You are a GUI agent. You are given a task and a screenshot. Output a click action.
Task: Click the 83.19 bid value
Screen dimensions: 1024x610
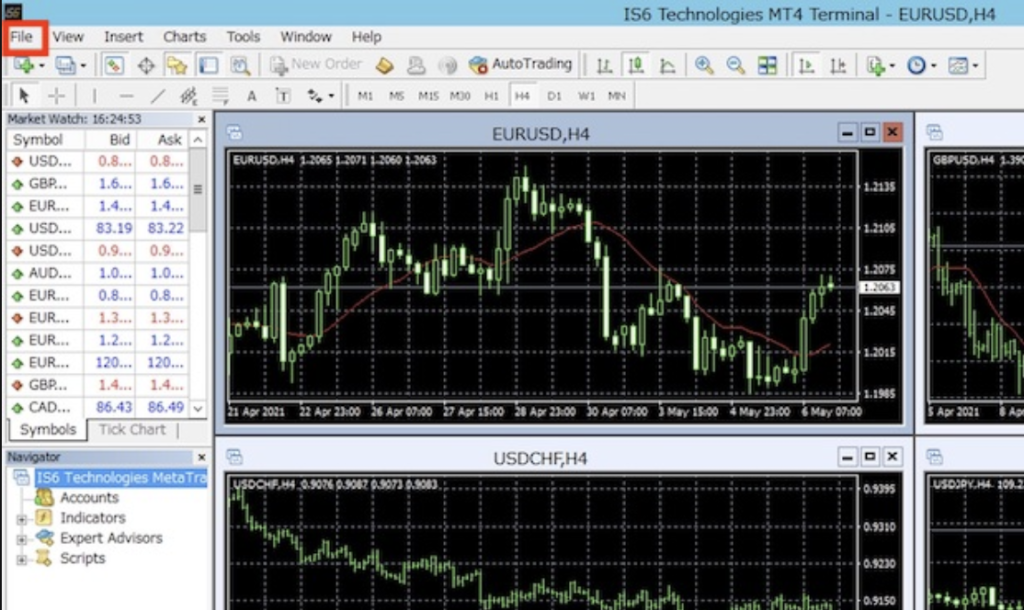[114, 229]
